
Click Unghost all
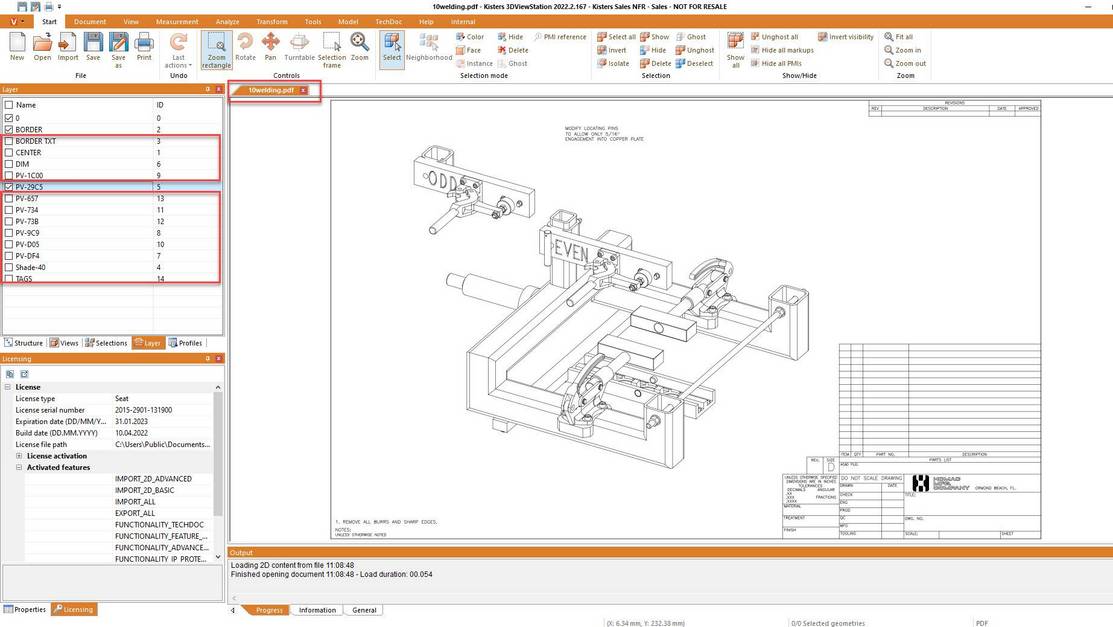774,37
